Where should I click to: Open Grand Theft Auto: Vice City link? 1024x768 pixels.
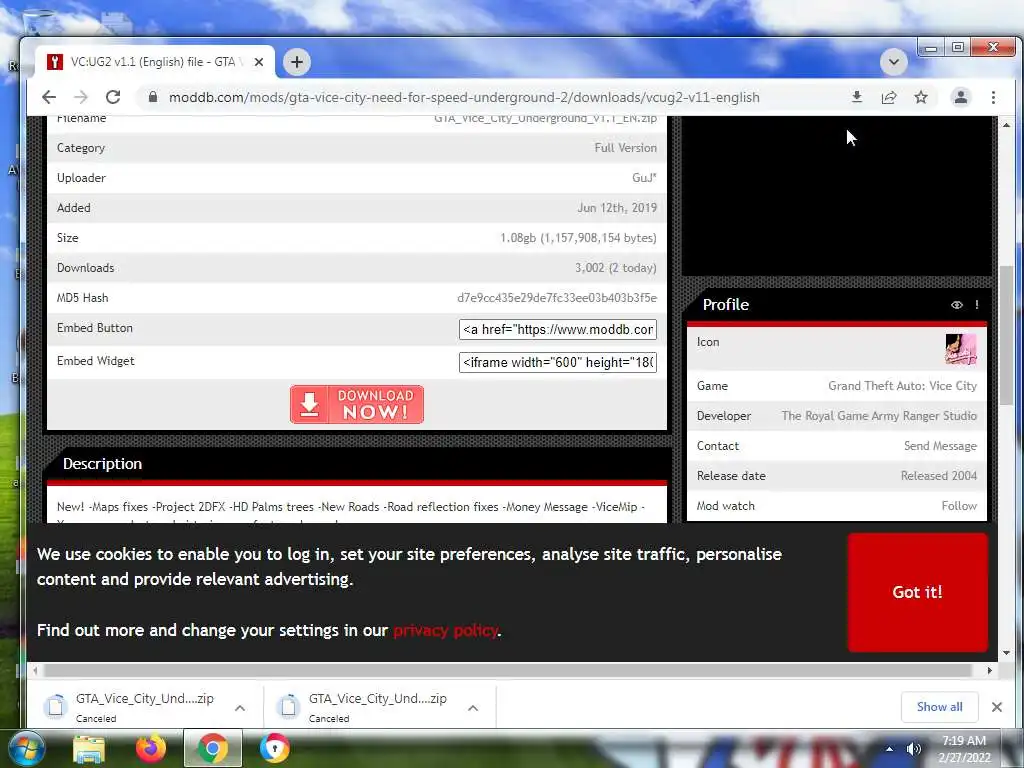pos(903,386)
